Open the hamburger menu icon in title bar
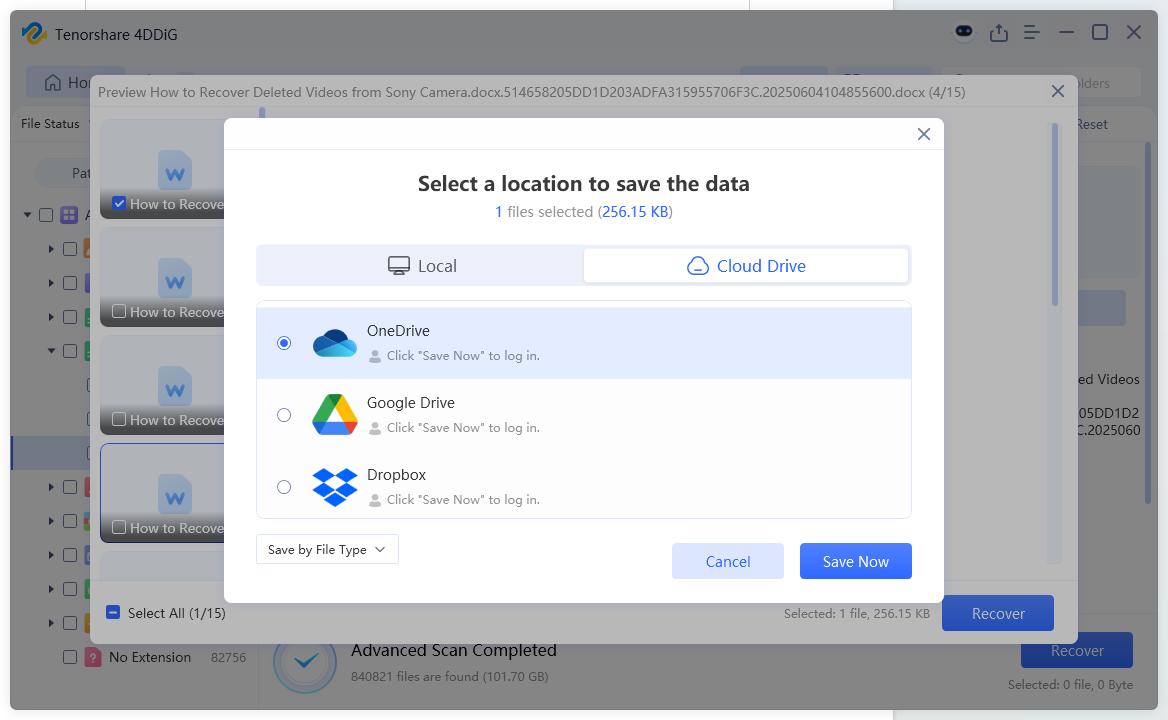Image resolution: width=1168 pixels, height=720 pixels. tap(1032, 33)
